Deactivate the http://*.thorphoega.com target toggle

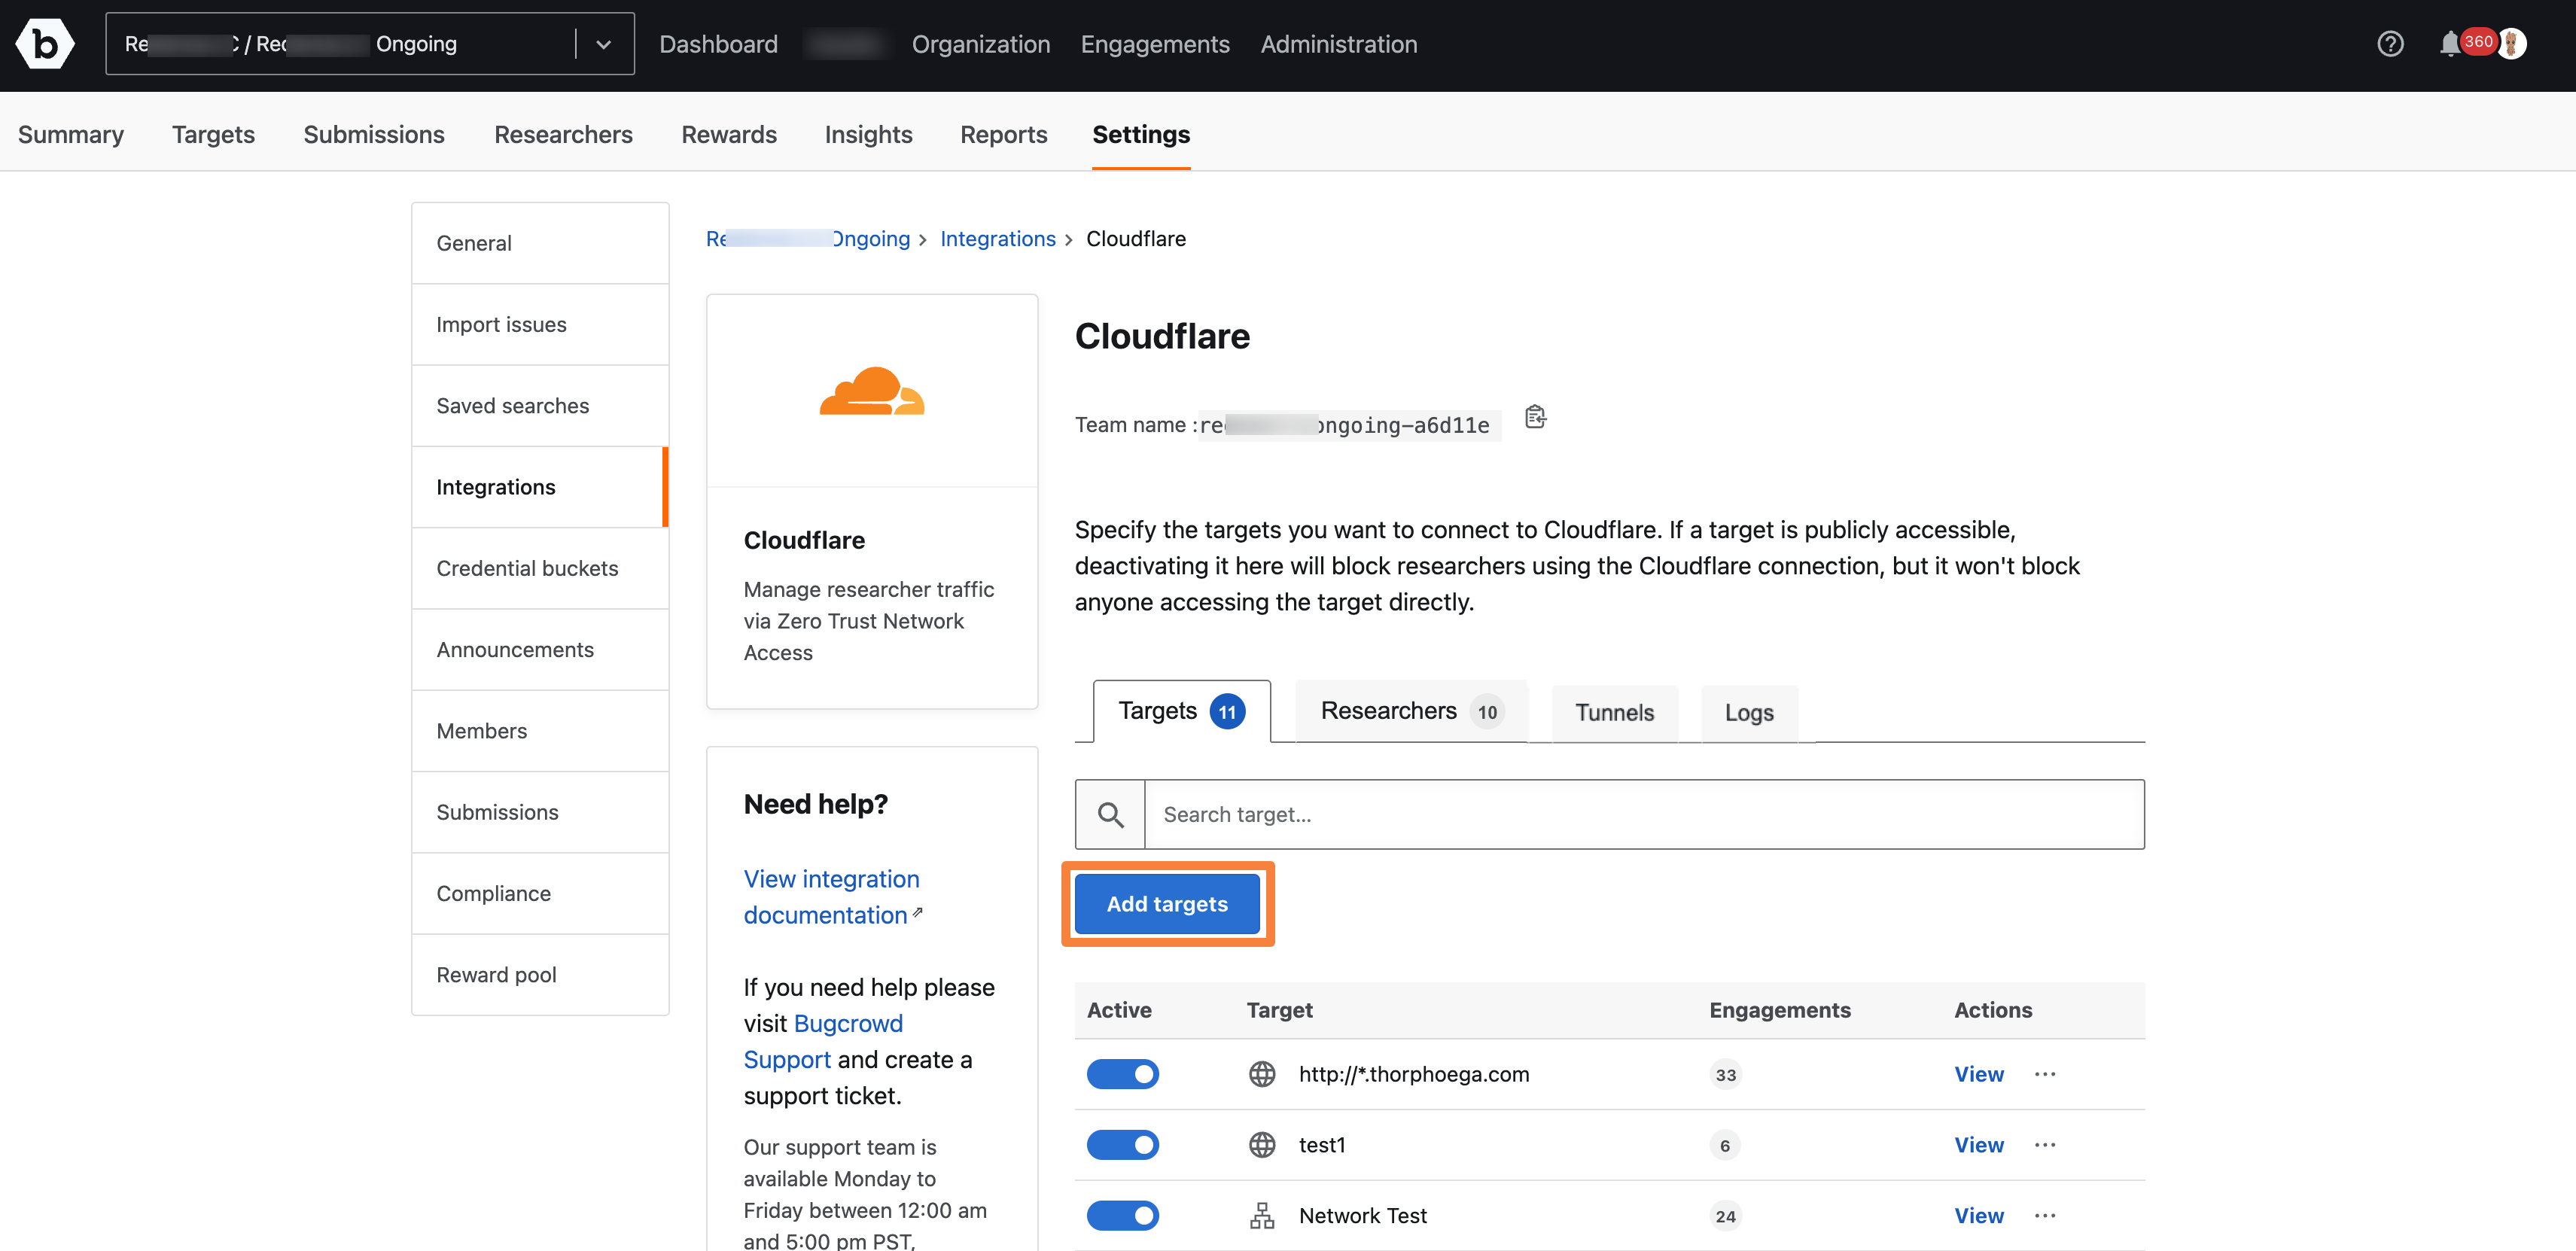pos(1122,1074)
